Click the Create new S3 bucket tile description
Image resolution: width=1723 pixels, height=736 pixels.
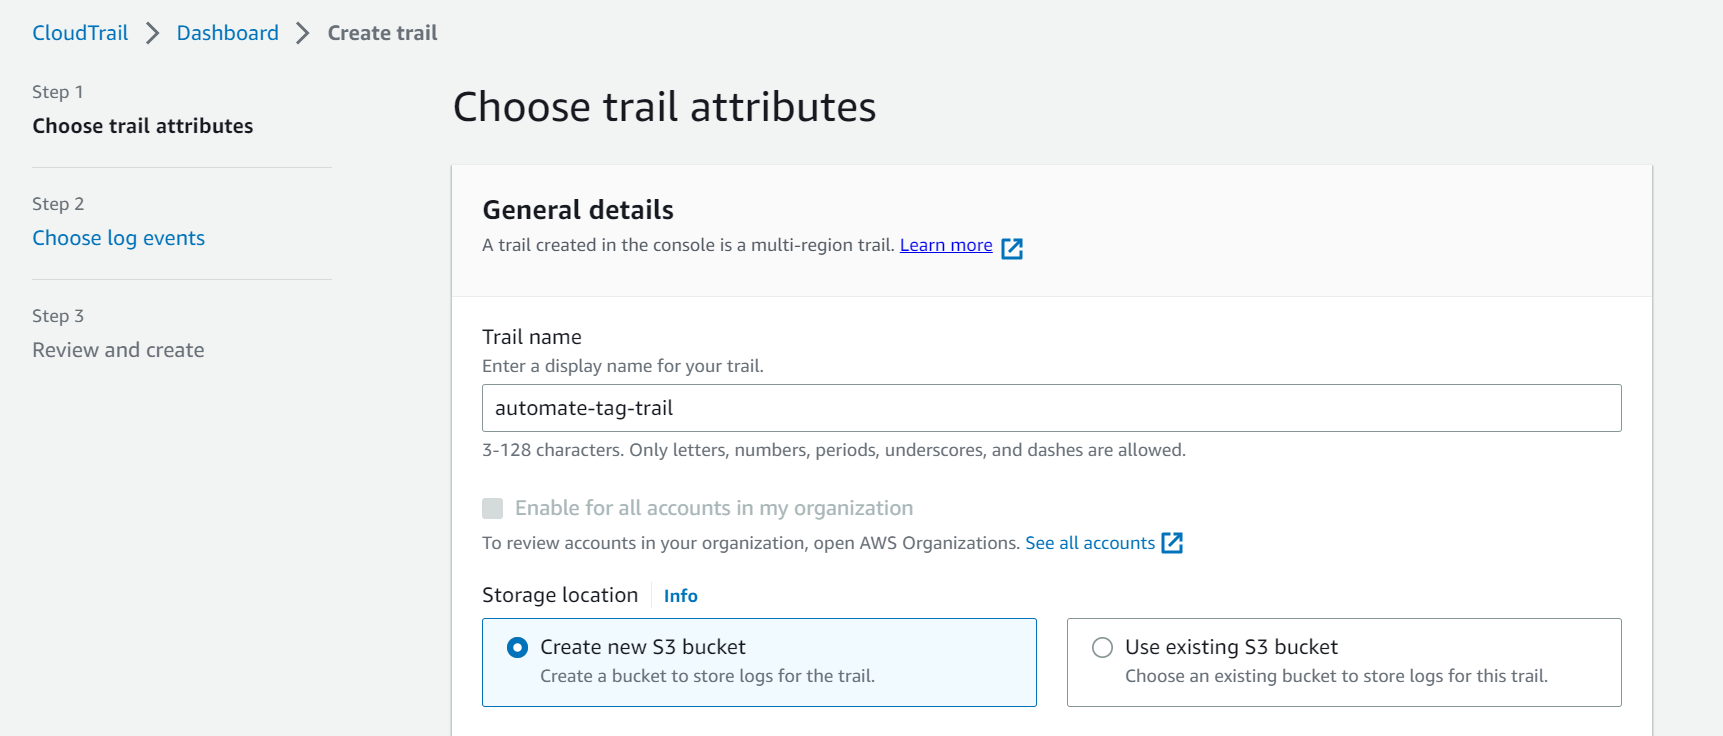[707, 677]
